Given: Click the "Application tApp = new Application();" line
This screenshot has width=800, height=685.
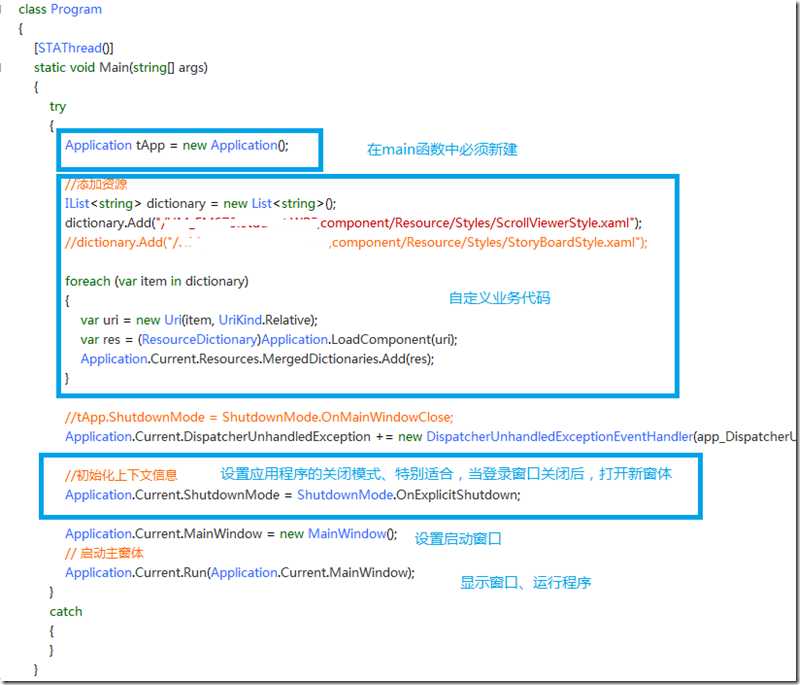Looking at the screenshot, I should coord(177,145).
